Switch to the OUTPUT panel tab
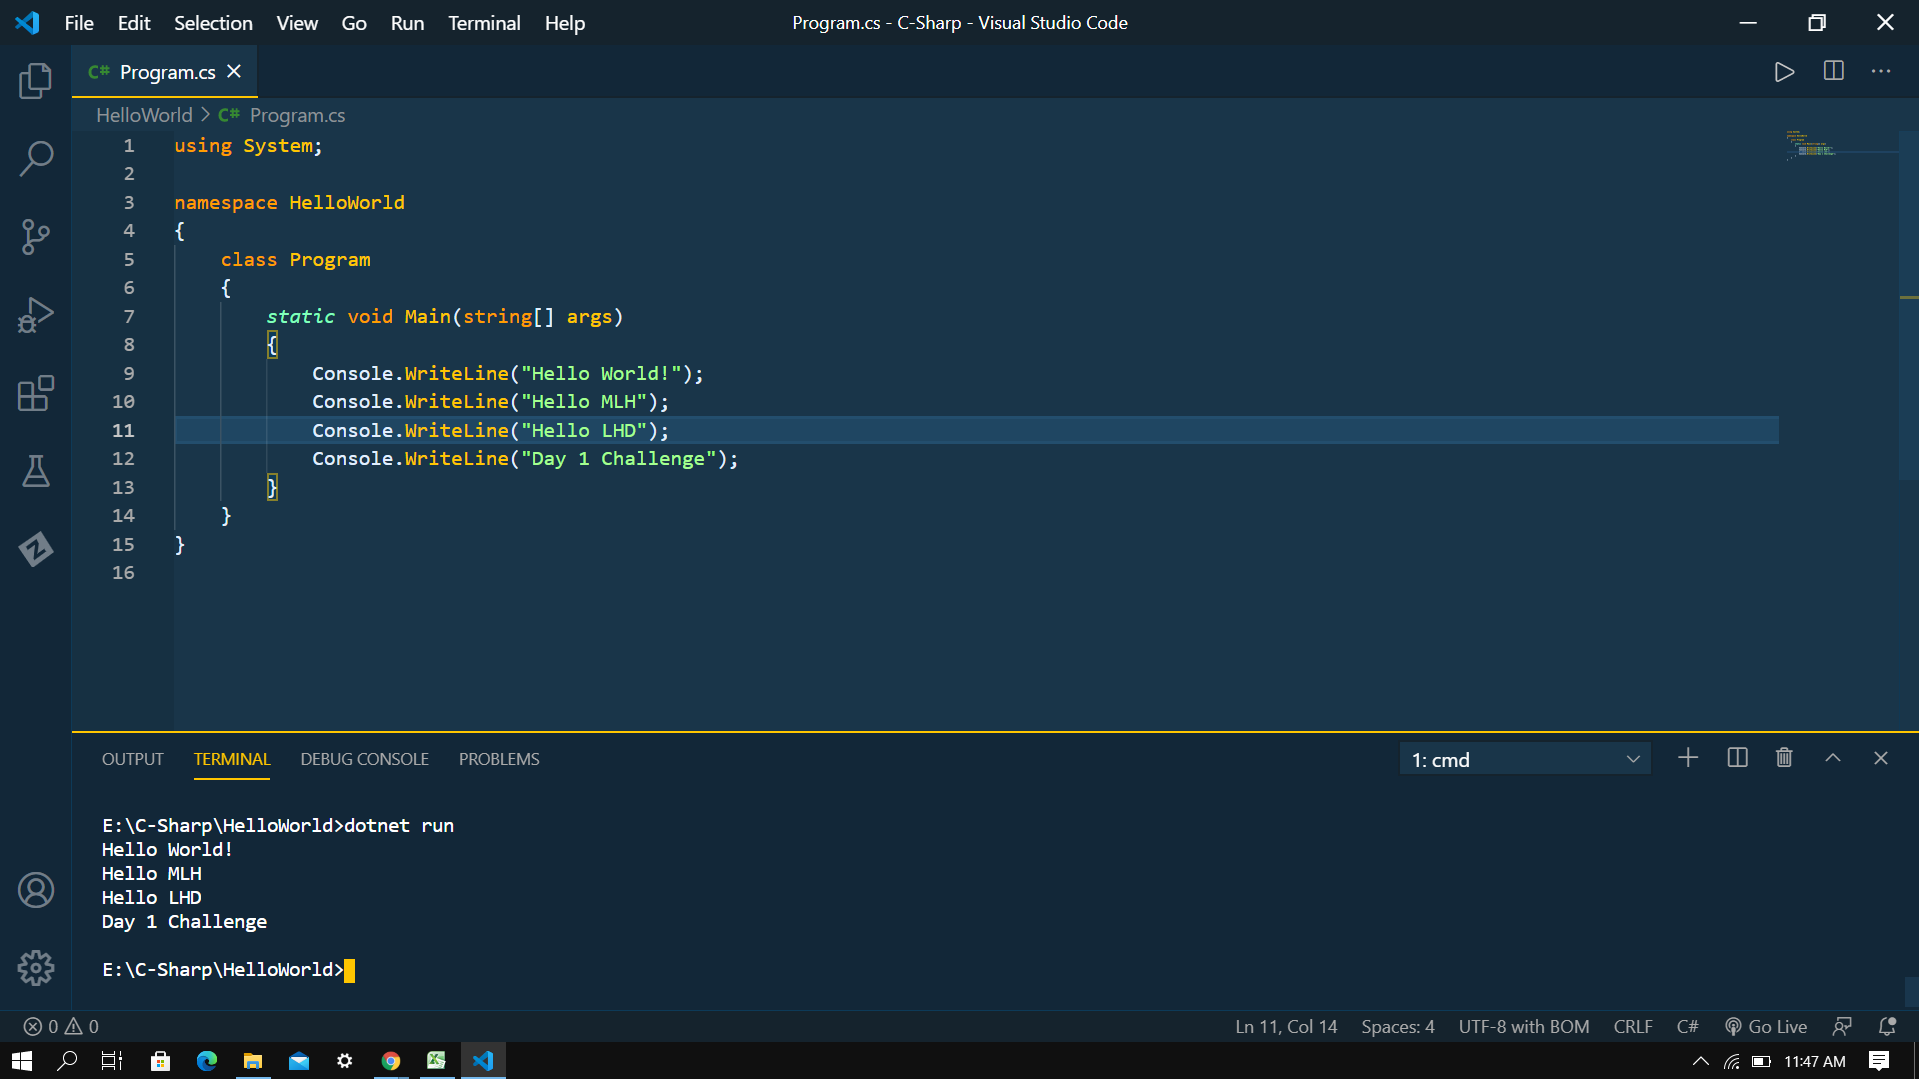Screen dimensions: 1919x1079 tap(133, 759)
